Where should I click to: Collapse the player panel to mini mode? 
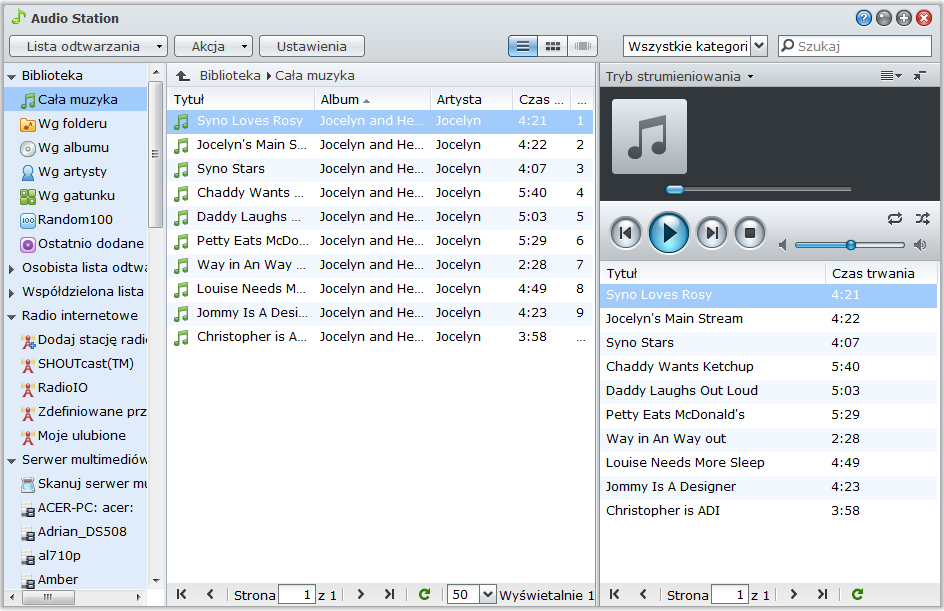coord(920,76)
